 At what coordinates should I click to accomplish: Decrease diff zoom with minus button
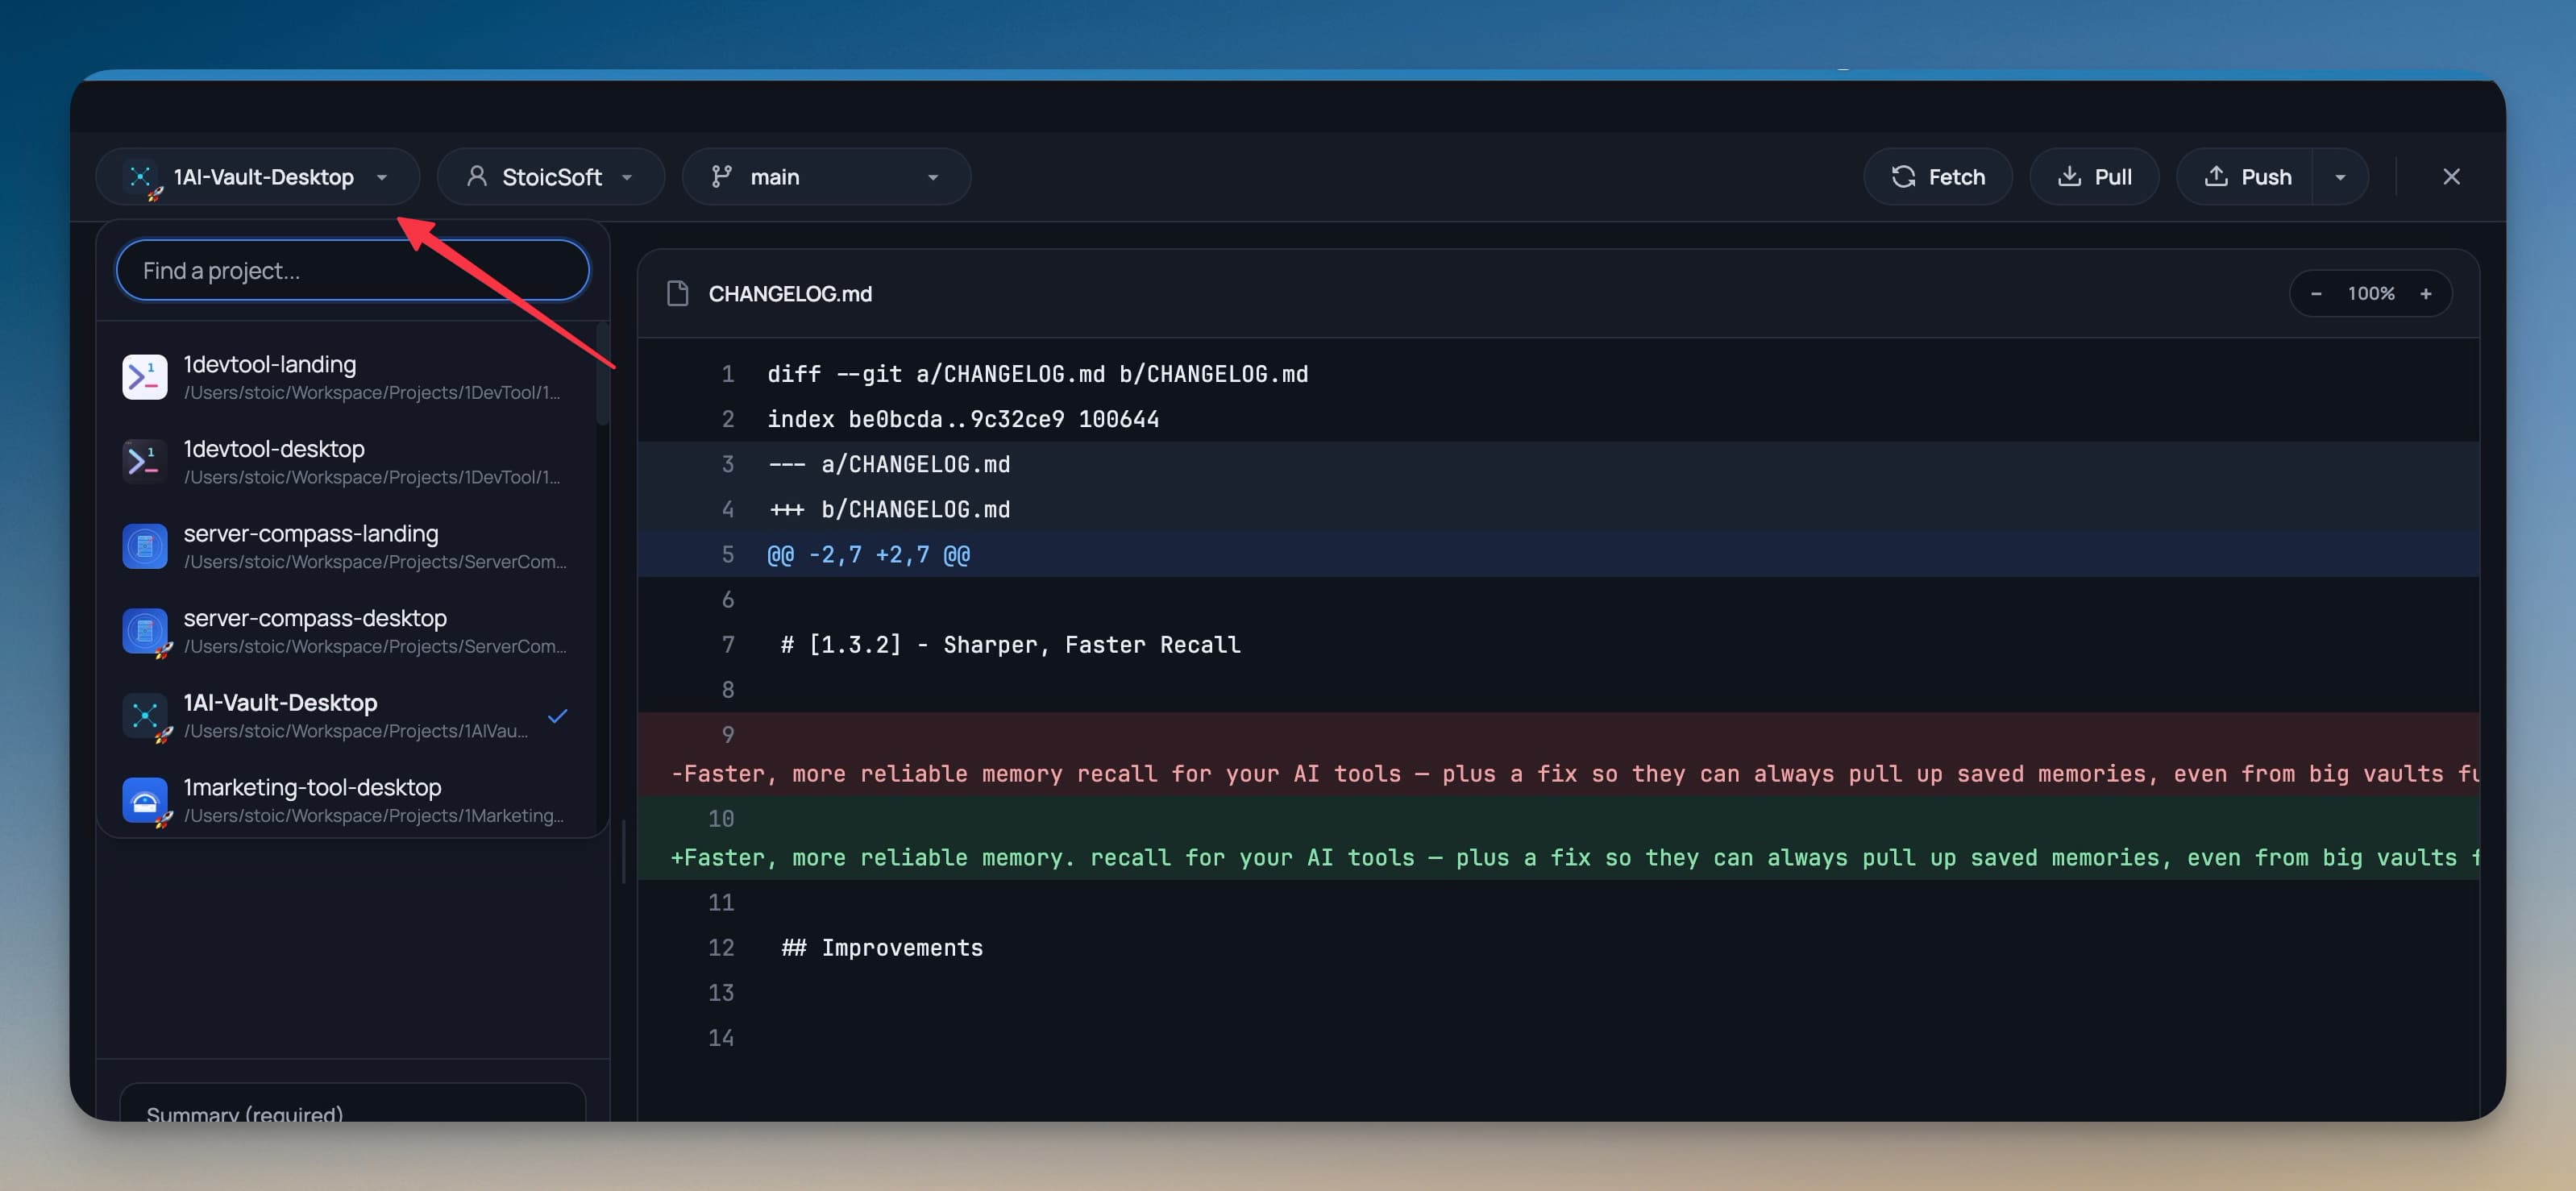coord(2316,293)
